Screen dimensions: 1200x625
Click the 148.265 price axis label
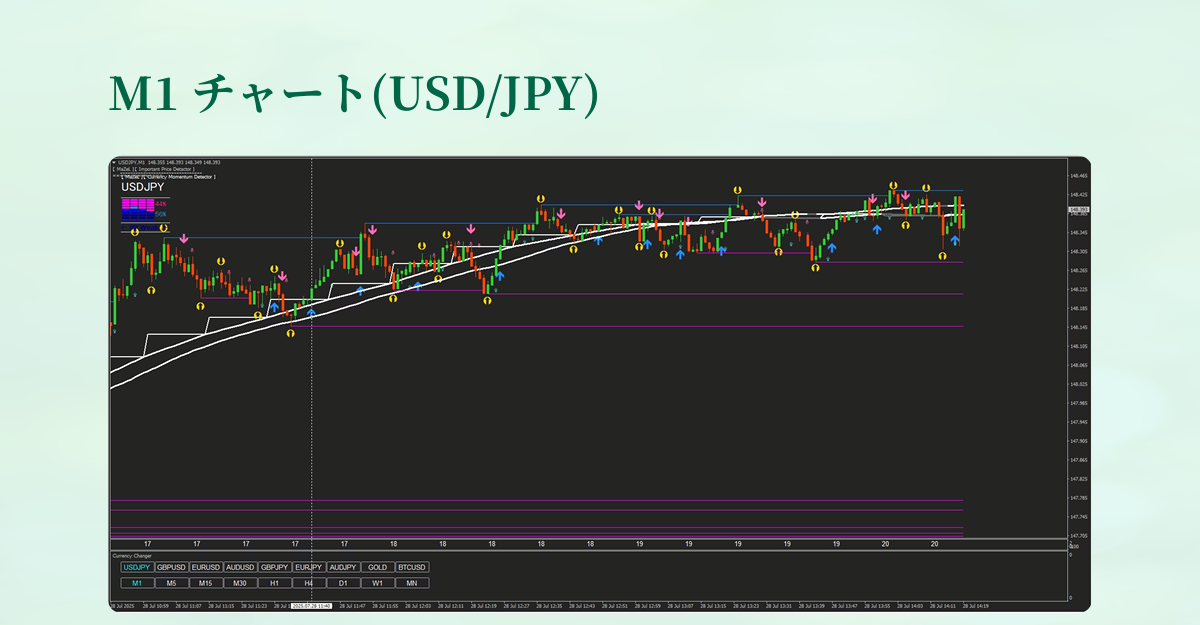(1078, 271)
